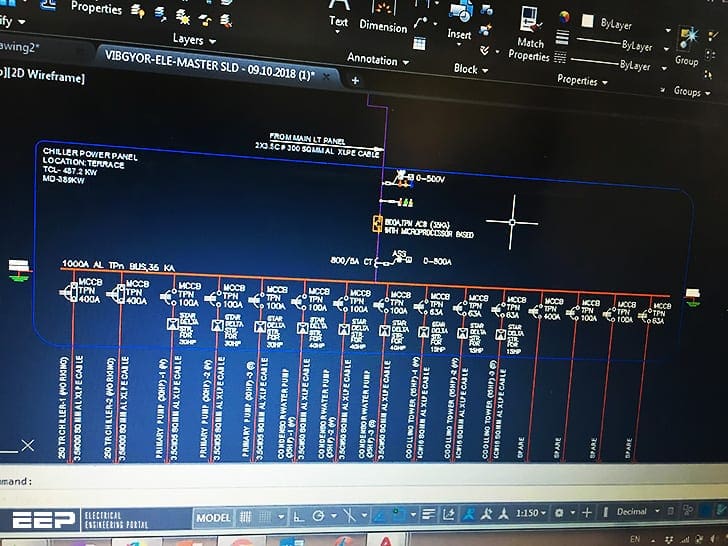Toggle ortho mode in status bar
728x546 pixels.
point(299,516)
